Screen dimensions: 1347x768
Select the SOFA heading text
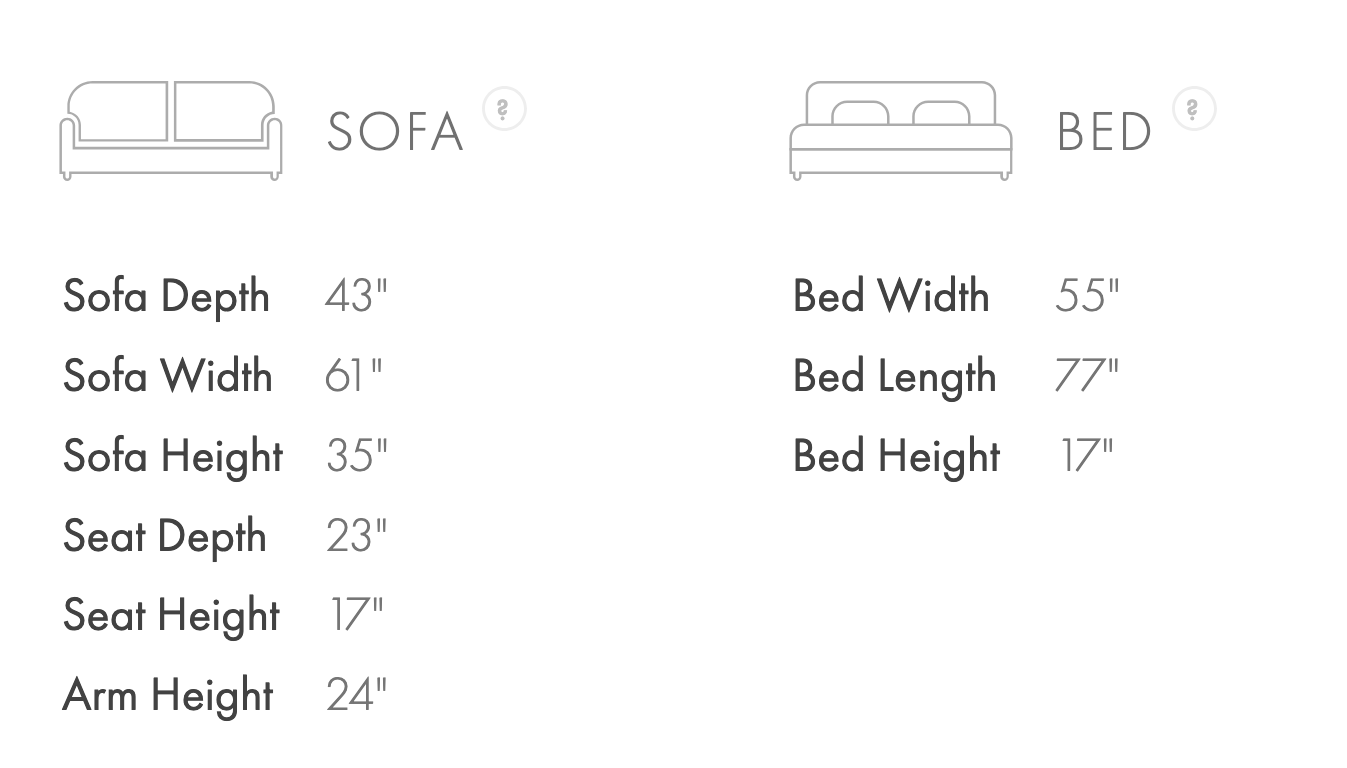(x=396, y=132)
